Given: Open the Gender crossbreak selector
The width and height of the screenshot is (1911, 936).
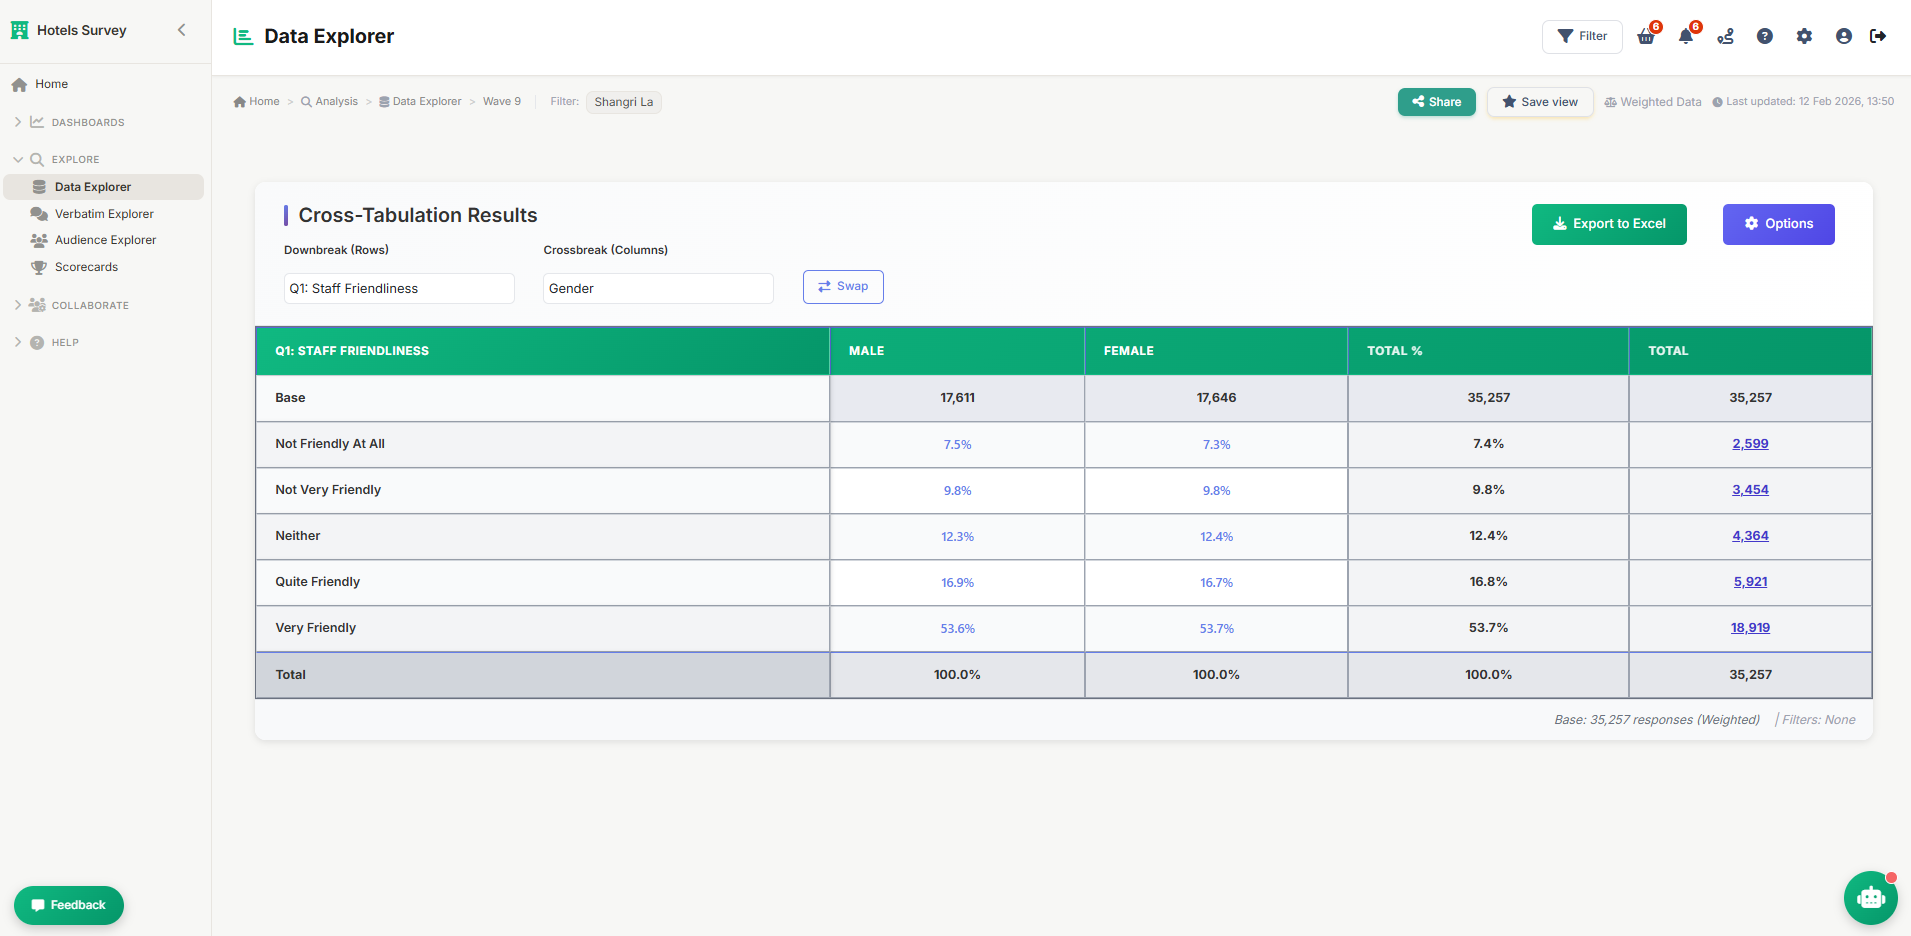Looking at the screenshot, I should click(657, 288).
